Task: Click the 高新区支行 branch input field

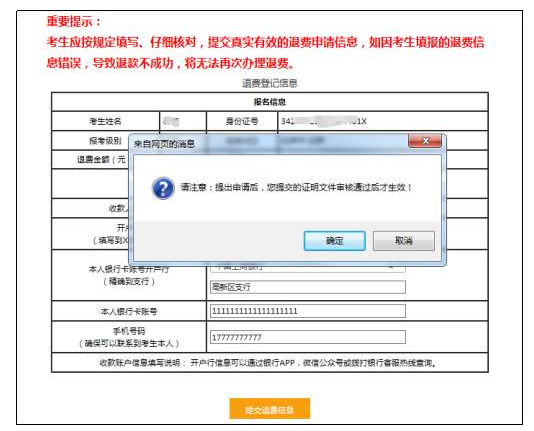Action: (308, 287)
